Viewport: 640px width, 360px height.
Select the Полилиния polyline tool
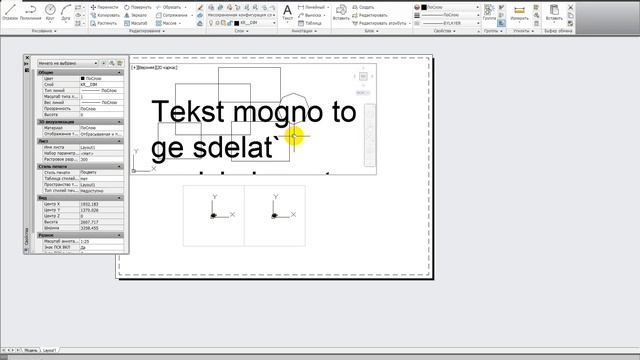(31, 12)
